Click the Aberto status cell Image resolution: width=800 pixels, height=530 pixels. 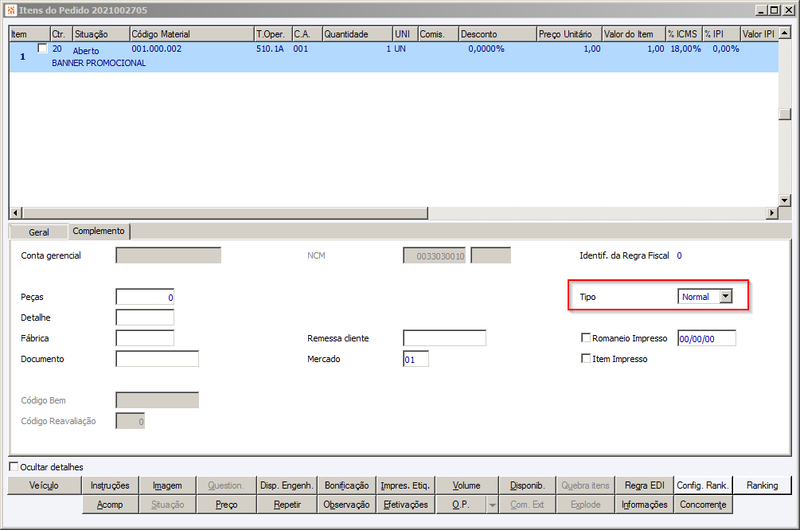(86, 51)
